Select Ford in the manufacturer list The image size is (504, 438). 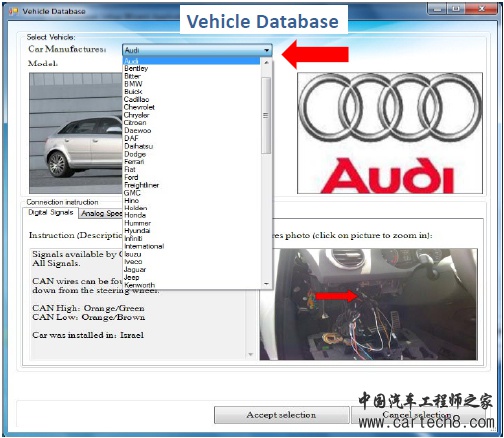pos(192,177)
